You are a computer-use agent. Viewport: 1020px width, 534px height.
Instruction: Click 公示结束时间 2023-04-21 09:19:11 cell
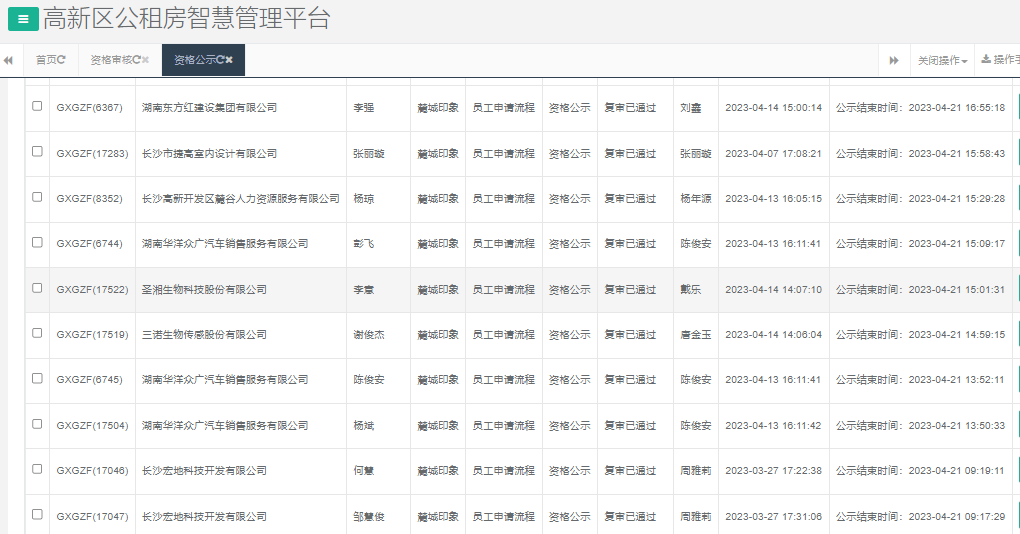coord(920,471)
